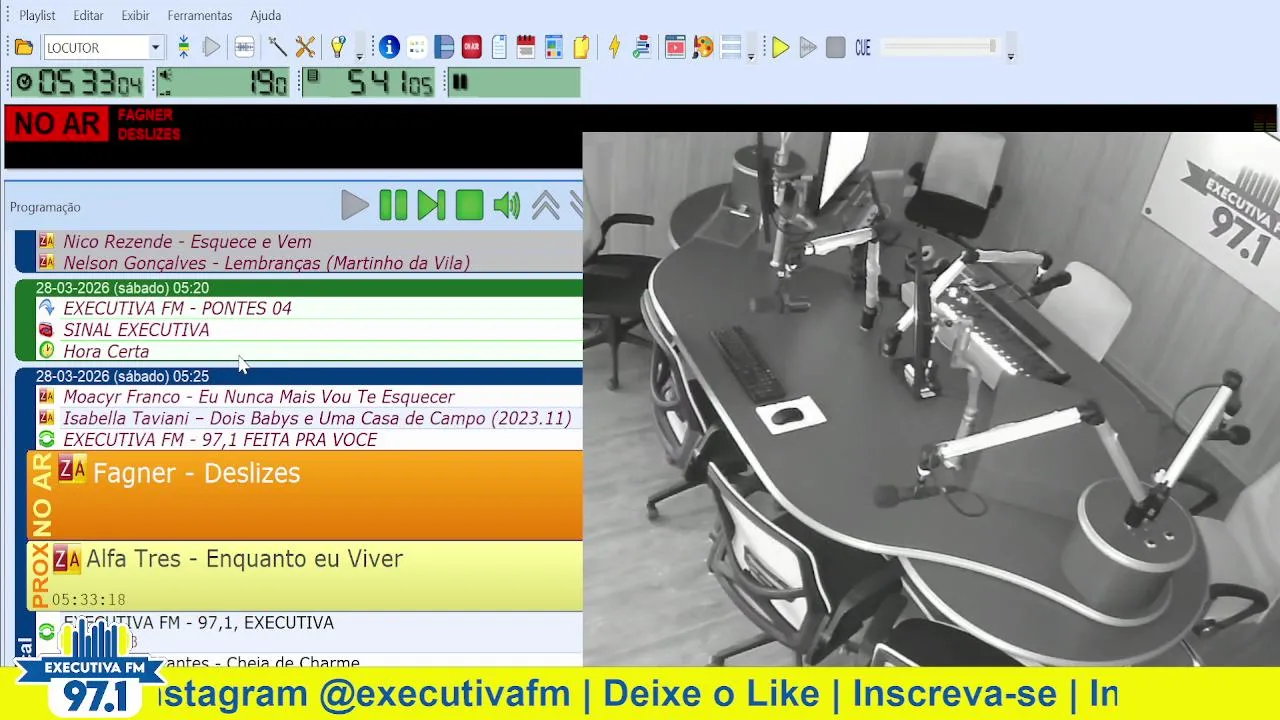
Task: Click green pause button in Programação bar
Action: point(393,205)
